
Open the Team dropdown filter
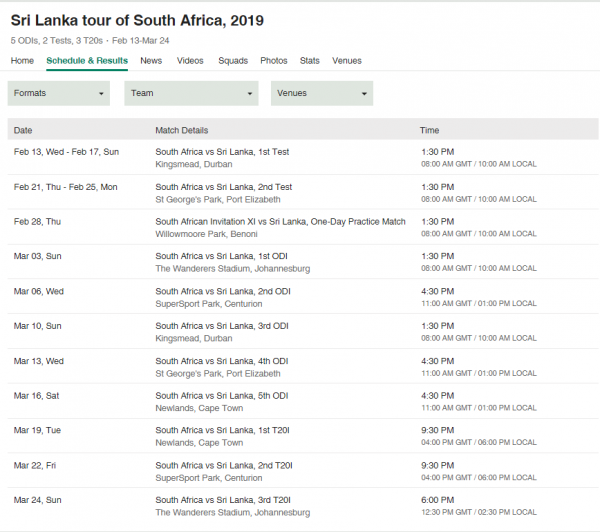(191, 93)
